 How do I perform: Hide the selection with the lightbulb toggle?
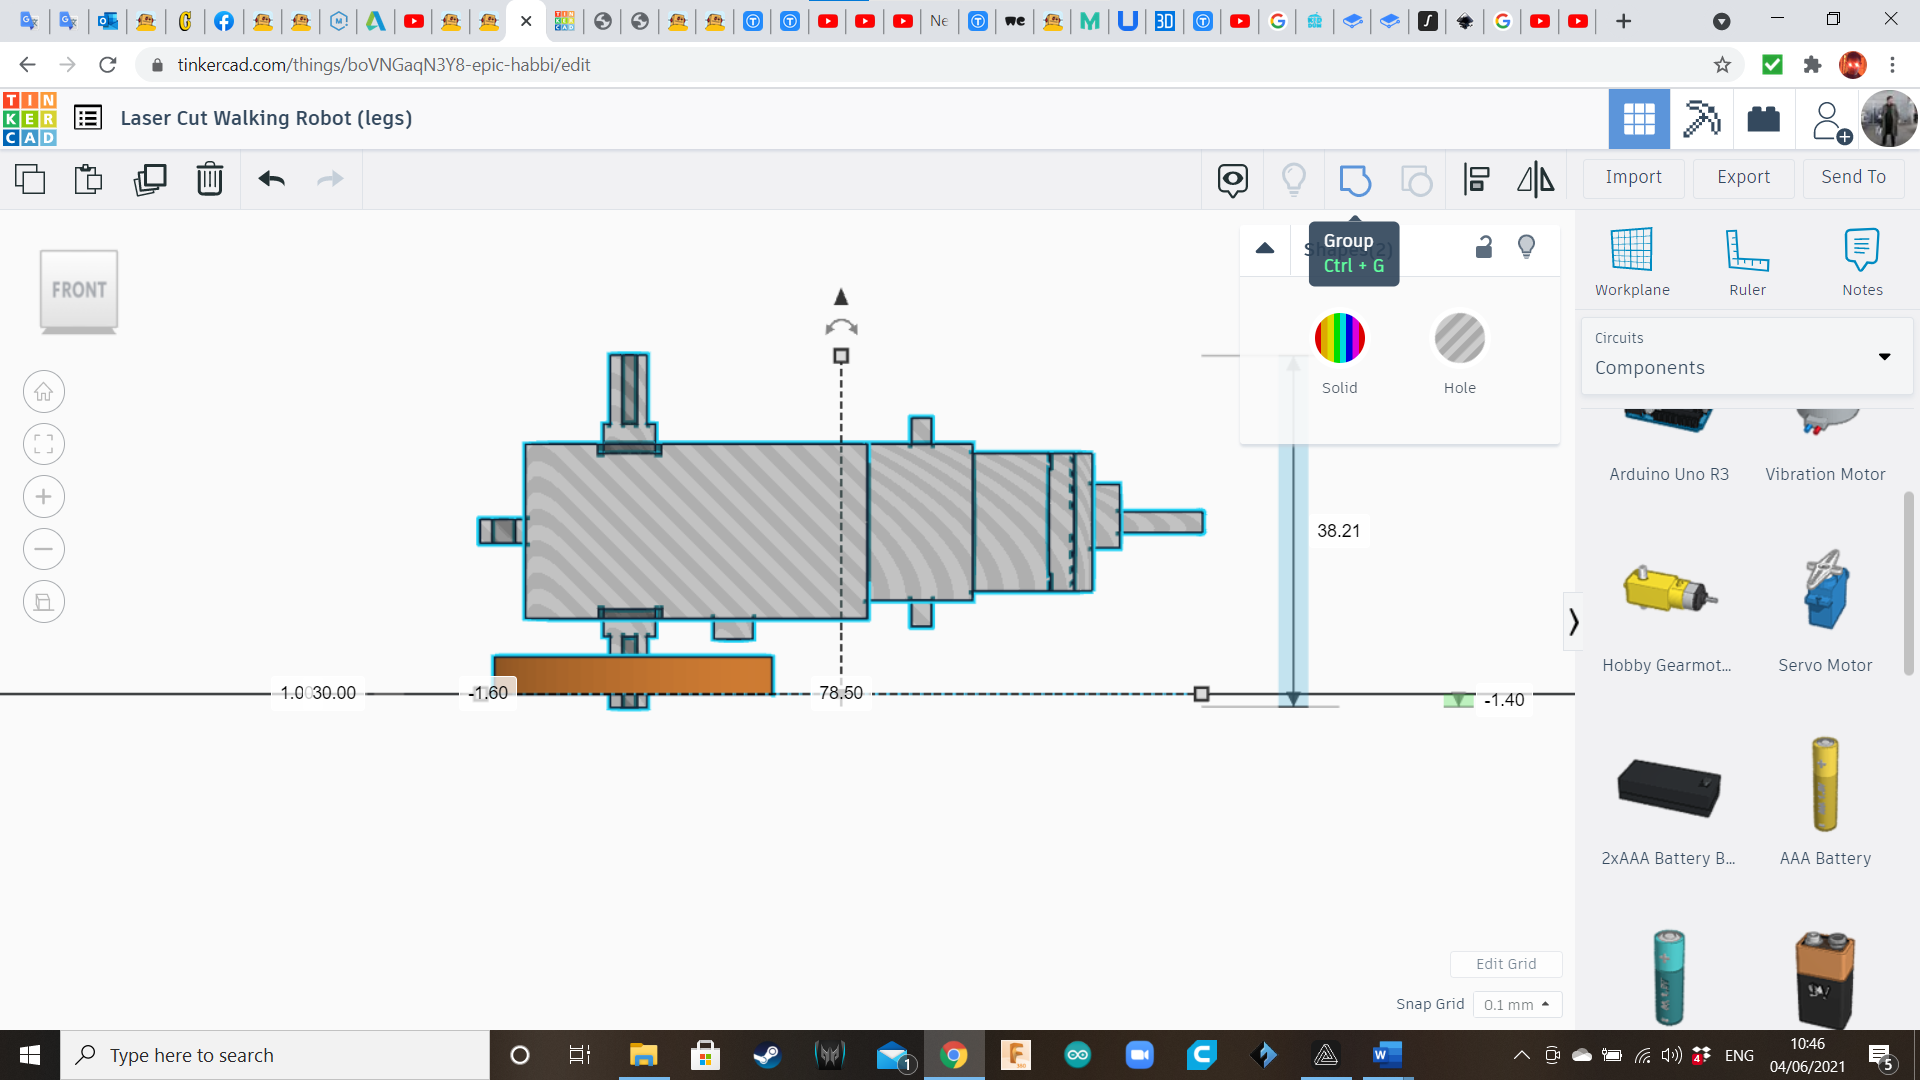click(1526, 246)
